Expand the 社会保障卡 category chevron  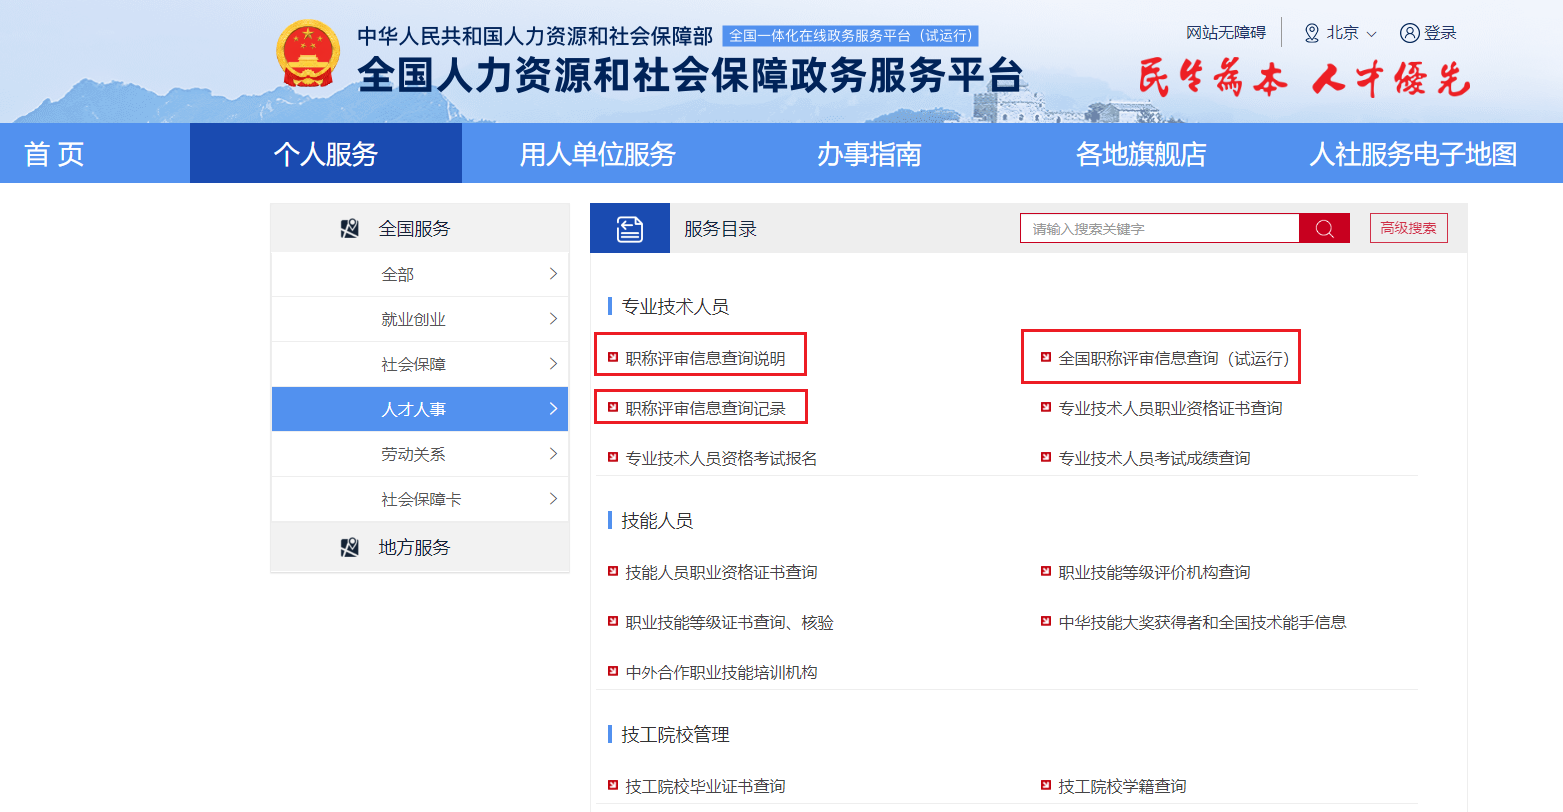pos(553,499)
